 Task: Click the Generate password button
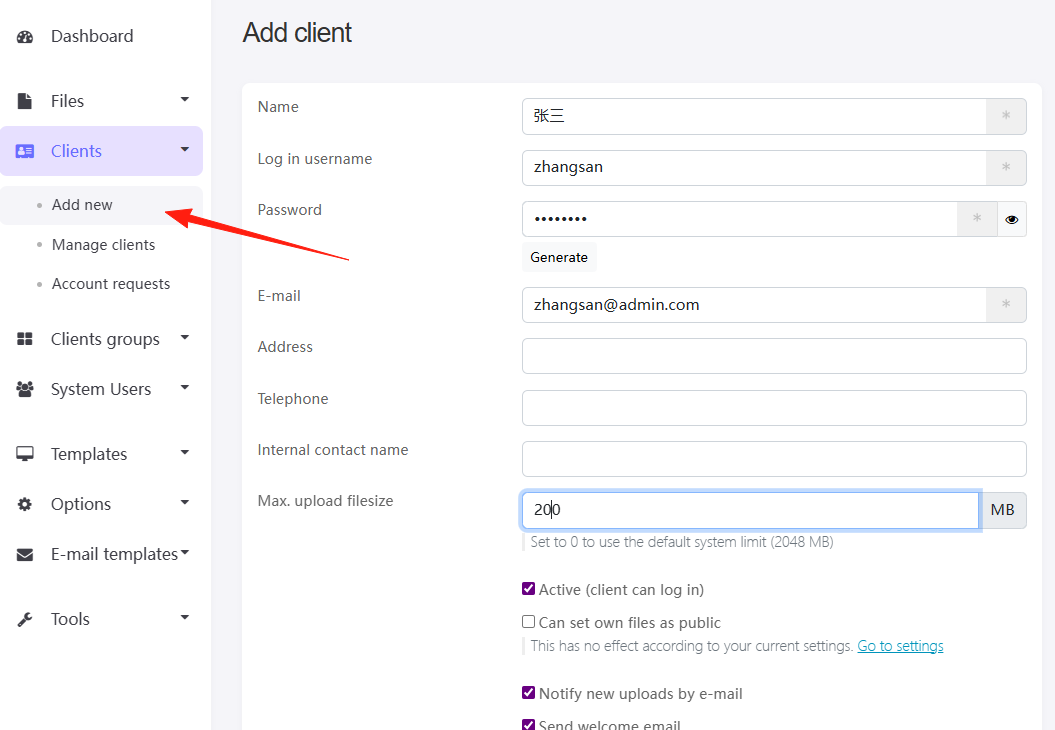559,257
